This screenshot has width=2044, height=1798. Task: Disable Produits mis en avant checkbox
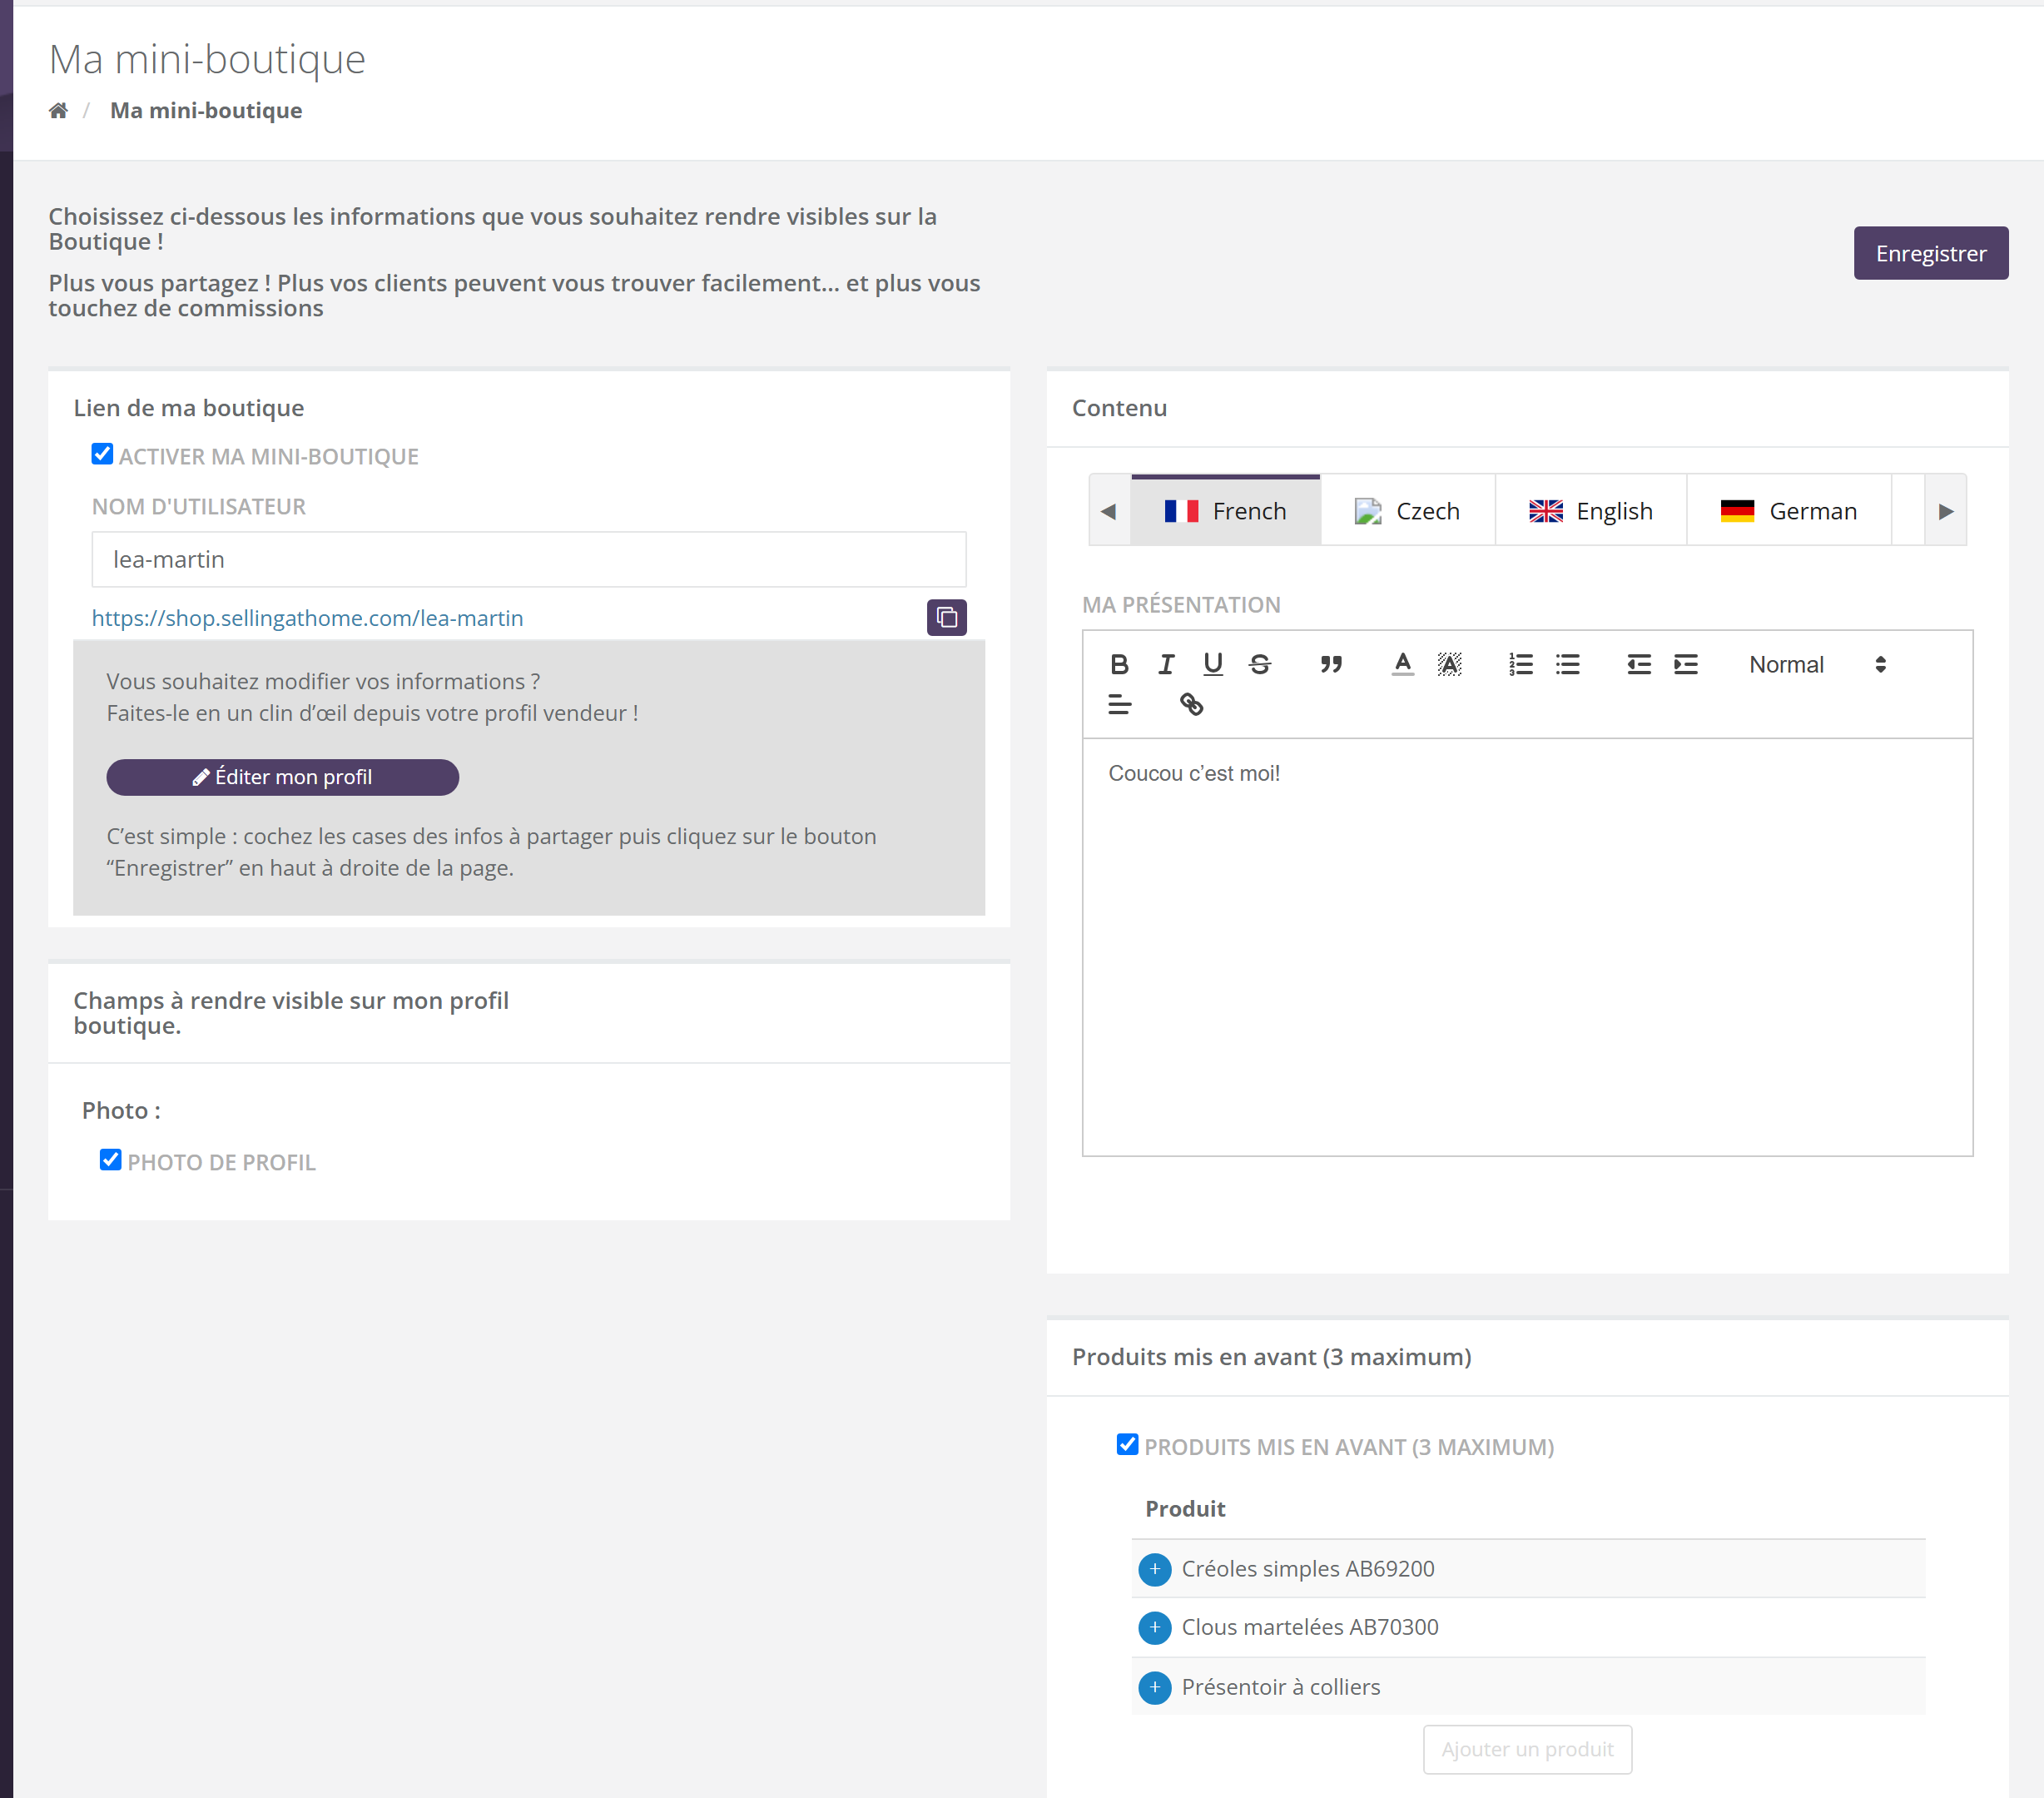(x=1127, y=1445)
